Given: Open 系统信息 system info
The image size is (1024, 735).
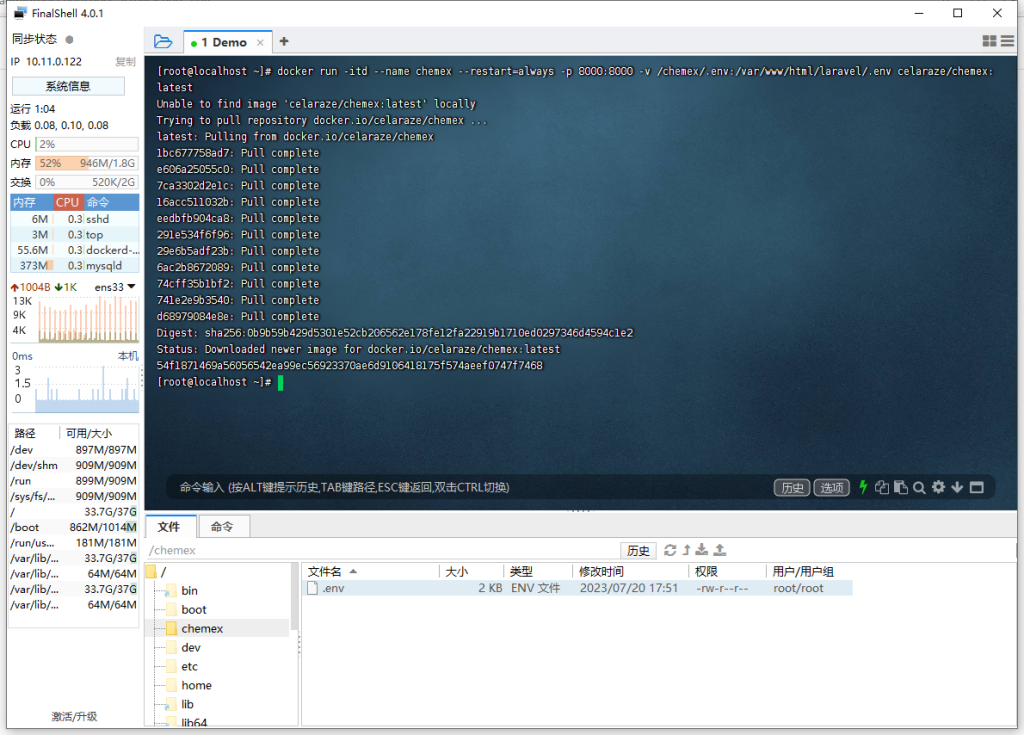Looking at the screenshot, I should coord(68,86).
